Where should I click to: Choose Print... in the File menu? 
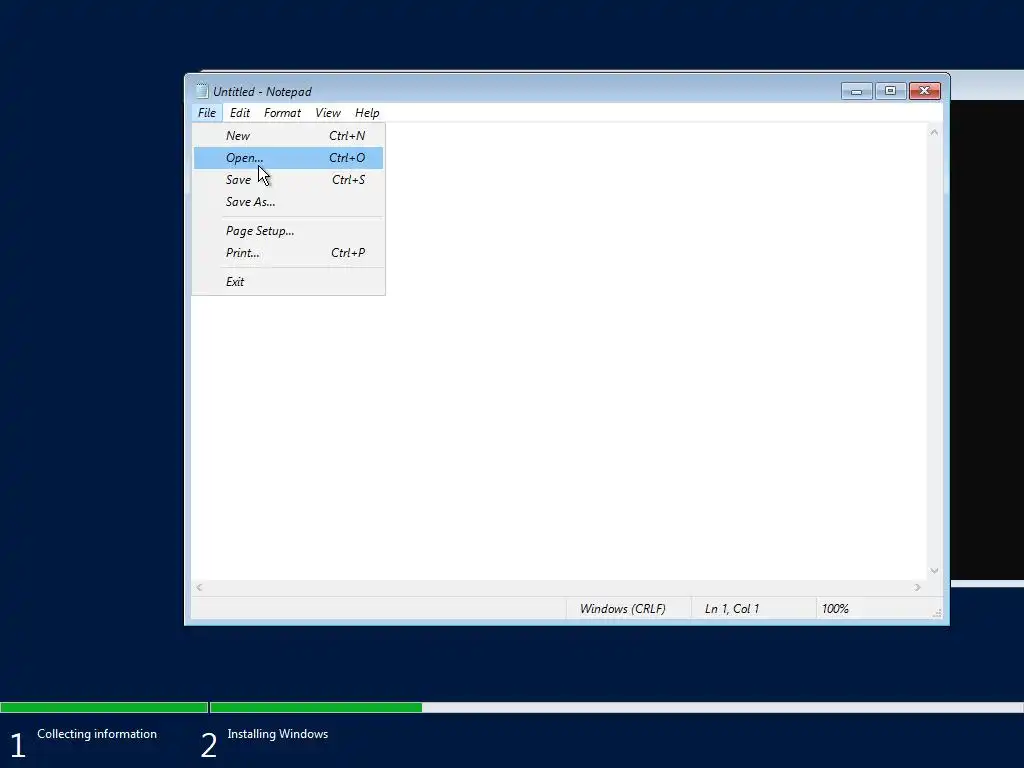(288, 253)
